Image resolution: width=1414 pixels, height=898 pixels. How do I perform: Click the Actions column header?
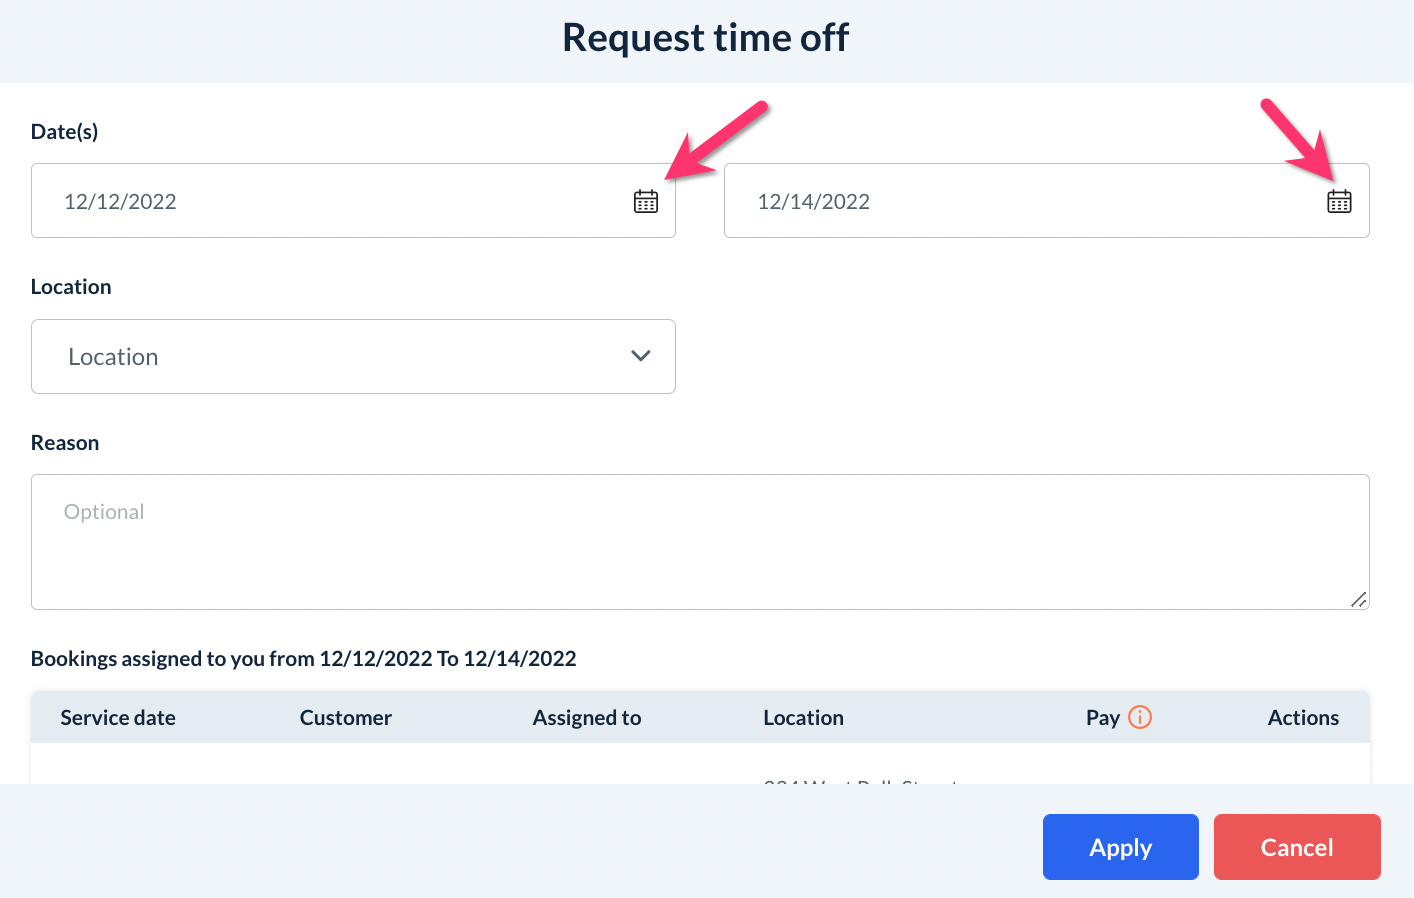click(1303, 718)
